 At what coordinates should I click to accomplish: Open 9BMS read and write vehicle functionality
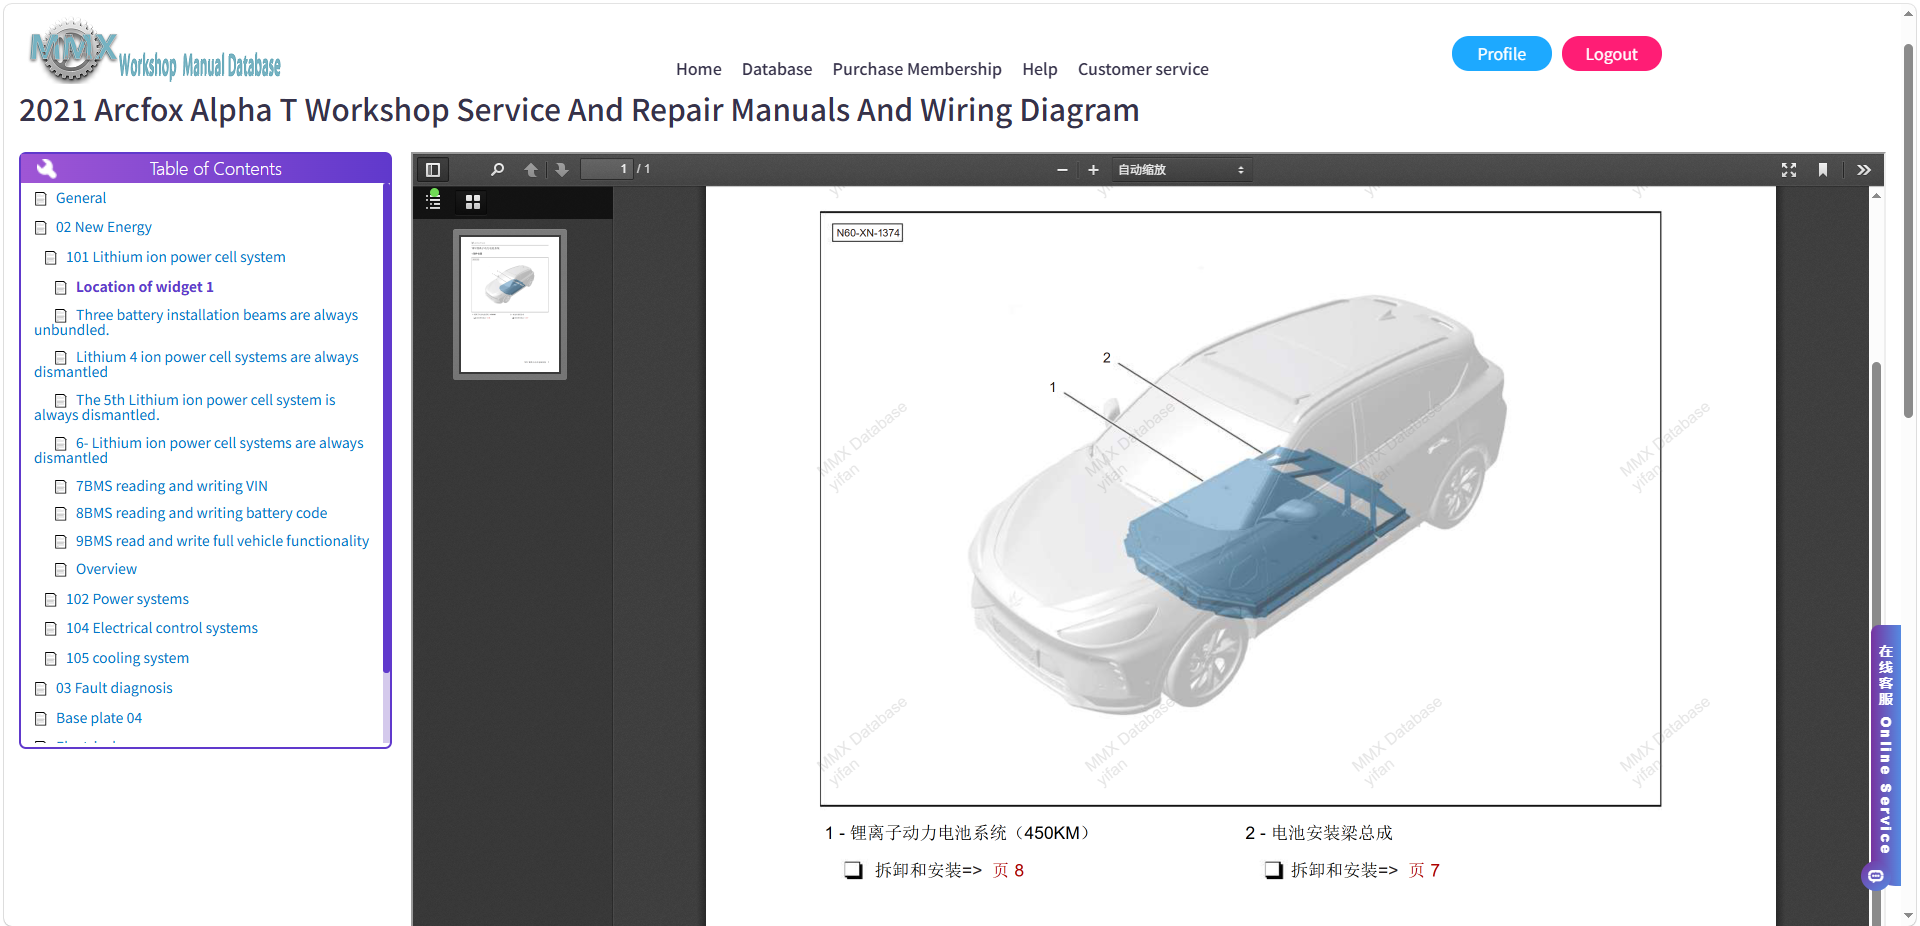(222, 541)
